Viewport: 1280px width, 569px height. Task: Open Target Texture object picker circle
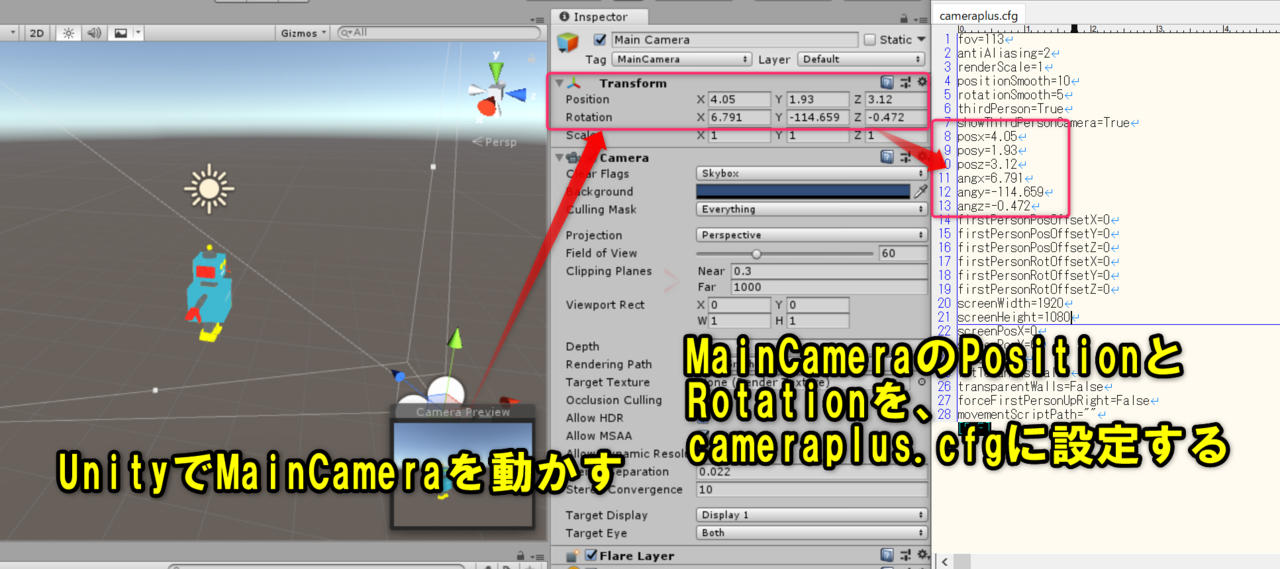click(921, 382)
